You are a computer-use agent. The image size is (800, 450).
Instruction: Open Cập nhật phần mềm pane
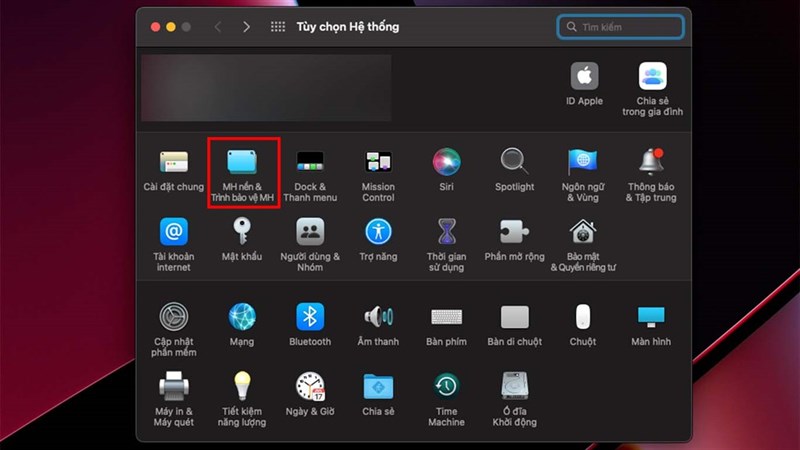(173, 329)
